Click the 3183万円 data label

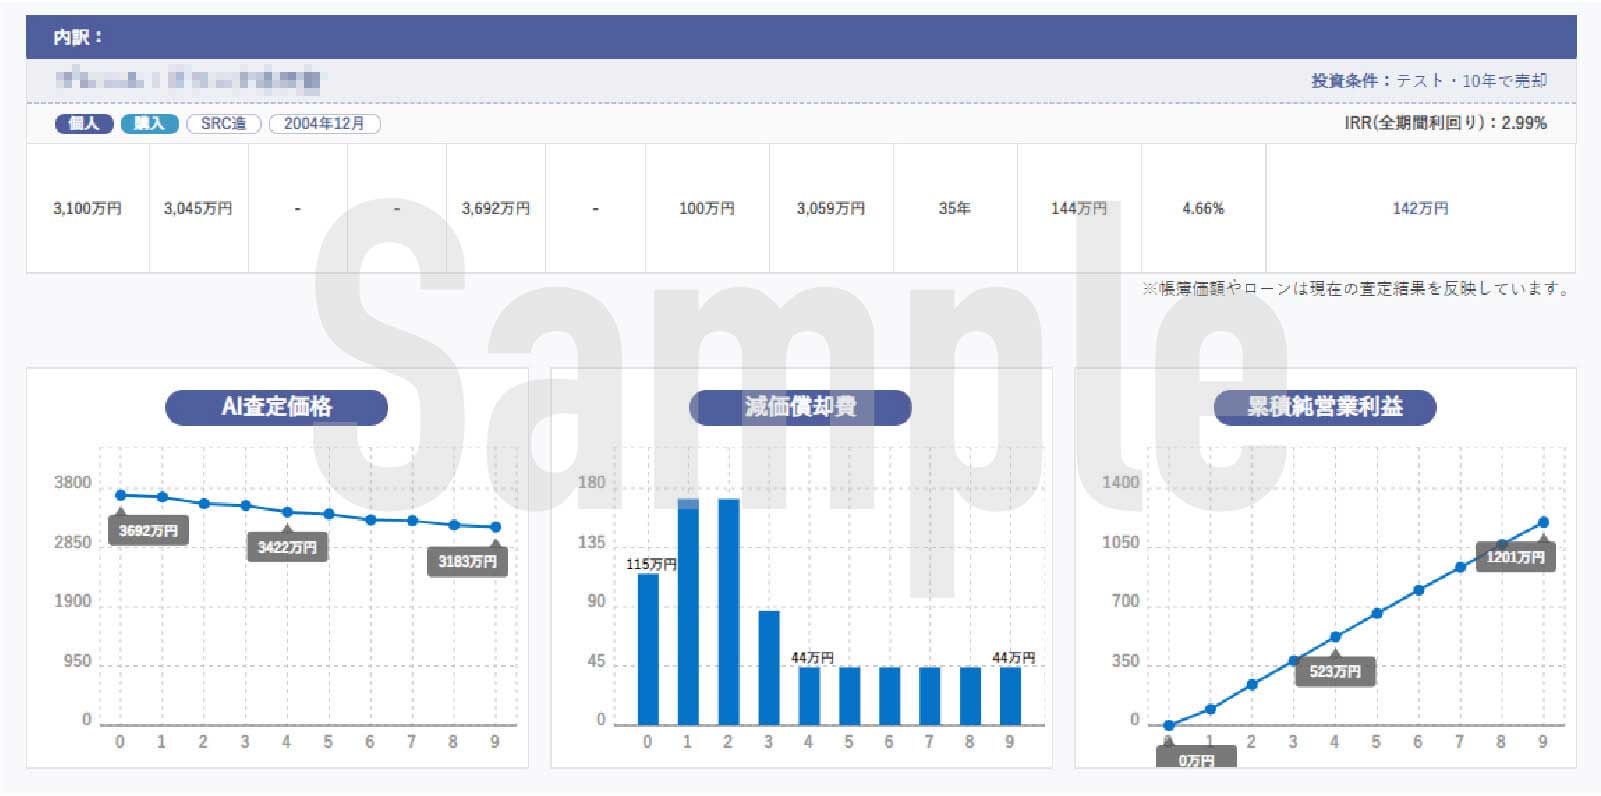(467, 561)
